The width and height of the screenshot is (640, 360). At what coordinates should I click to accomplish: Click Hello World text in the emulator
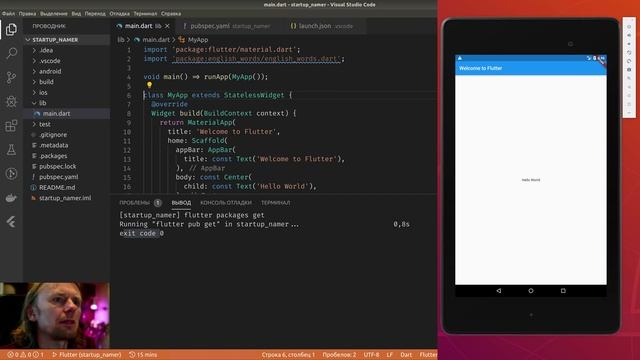(x=531, y=180)
